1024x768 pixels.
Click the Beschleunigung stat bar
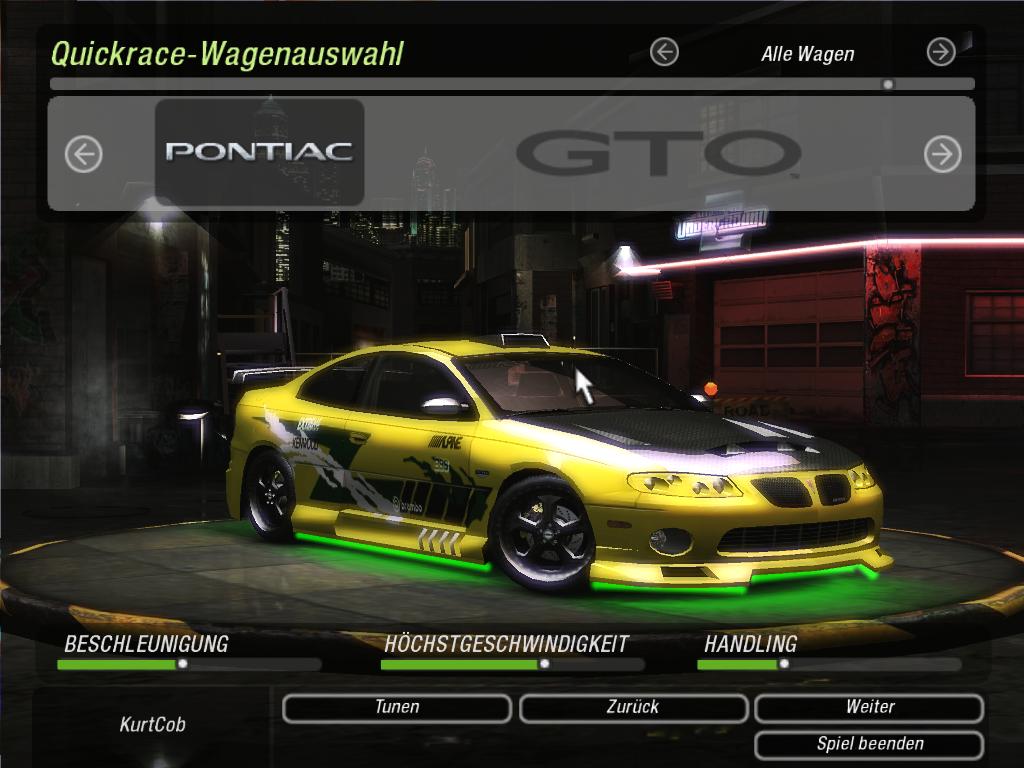tap(189, 664)
